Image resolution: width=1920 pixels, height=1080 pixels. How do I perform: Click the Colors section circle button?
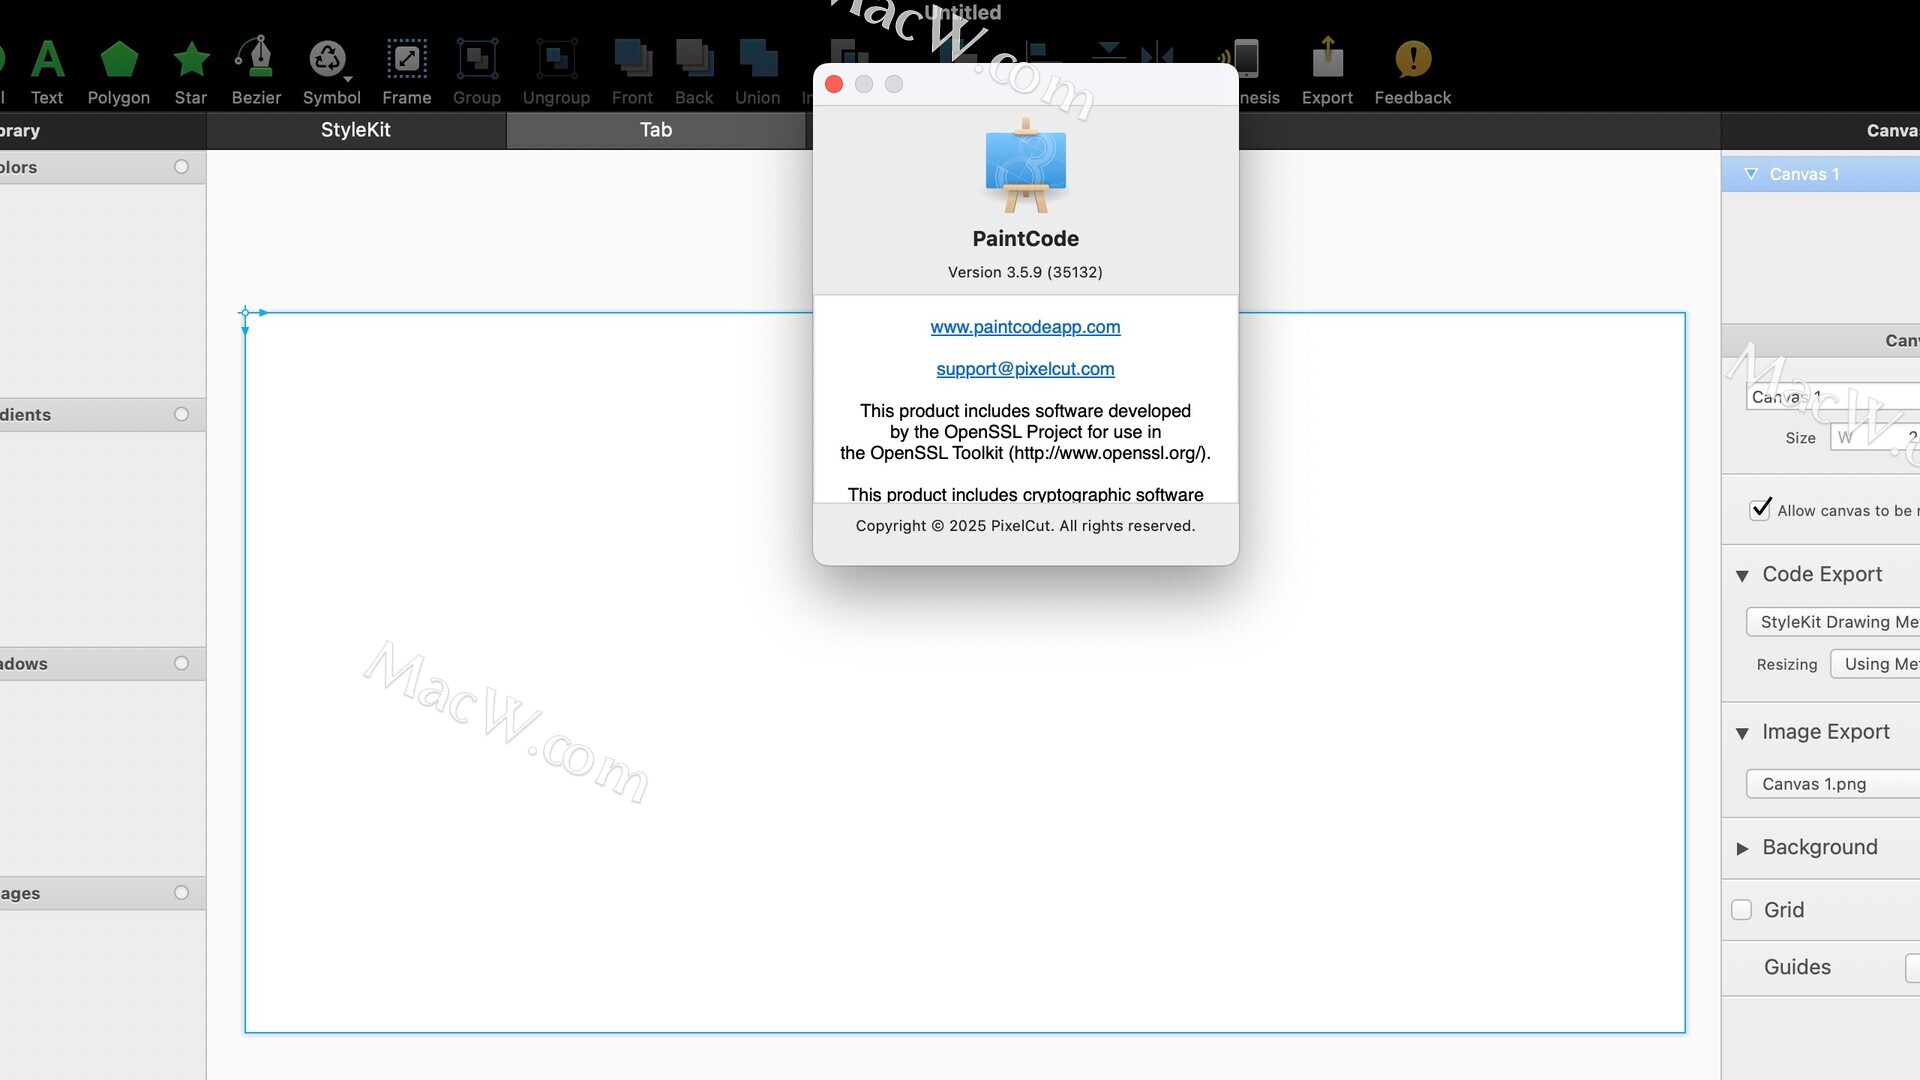tap(181, 167)
